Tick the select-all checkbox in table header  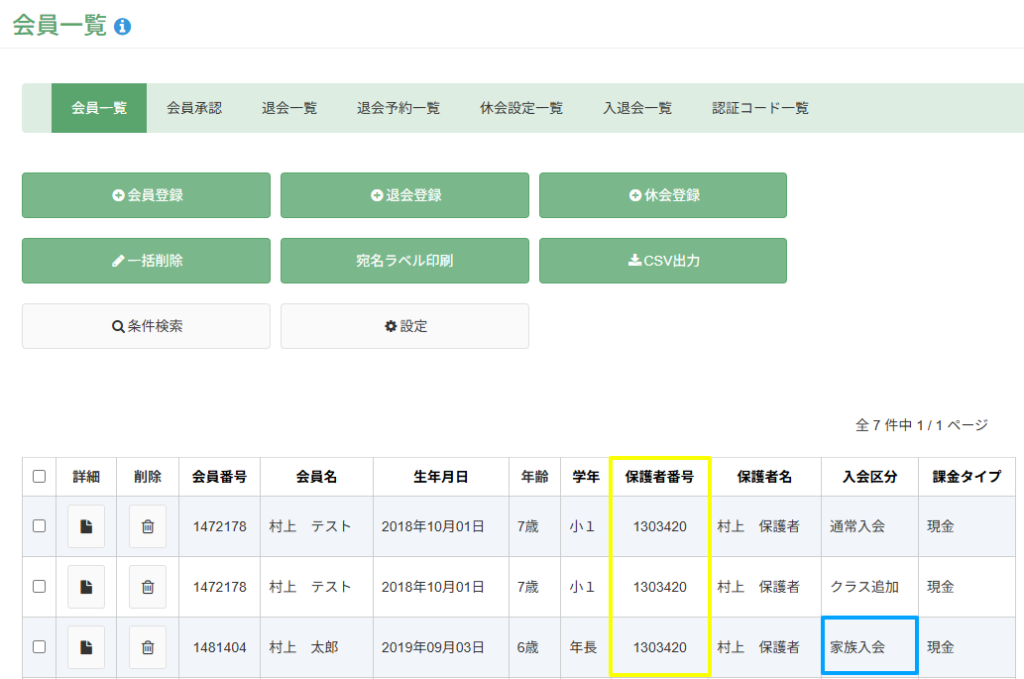tap(39, 477)
